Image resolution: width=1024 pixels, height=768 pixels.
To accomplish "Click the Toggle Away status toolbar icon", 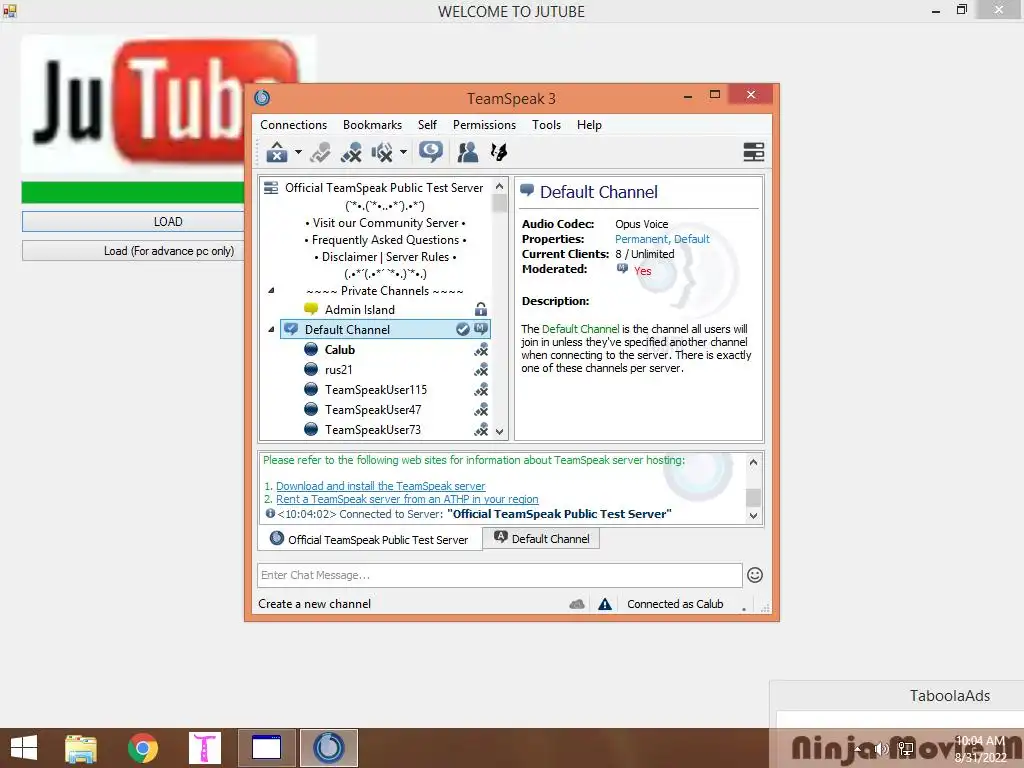I will coord(320,152).
